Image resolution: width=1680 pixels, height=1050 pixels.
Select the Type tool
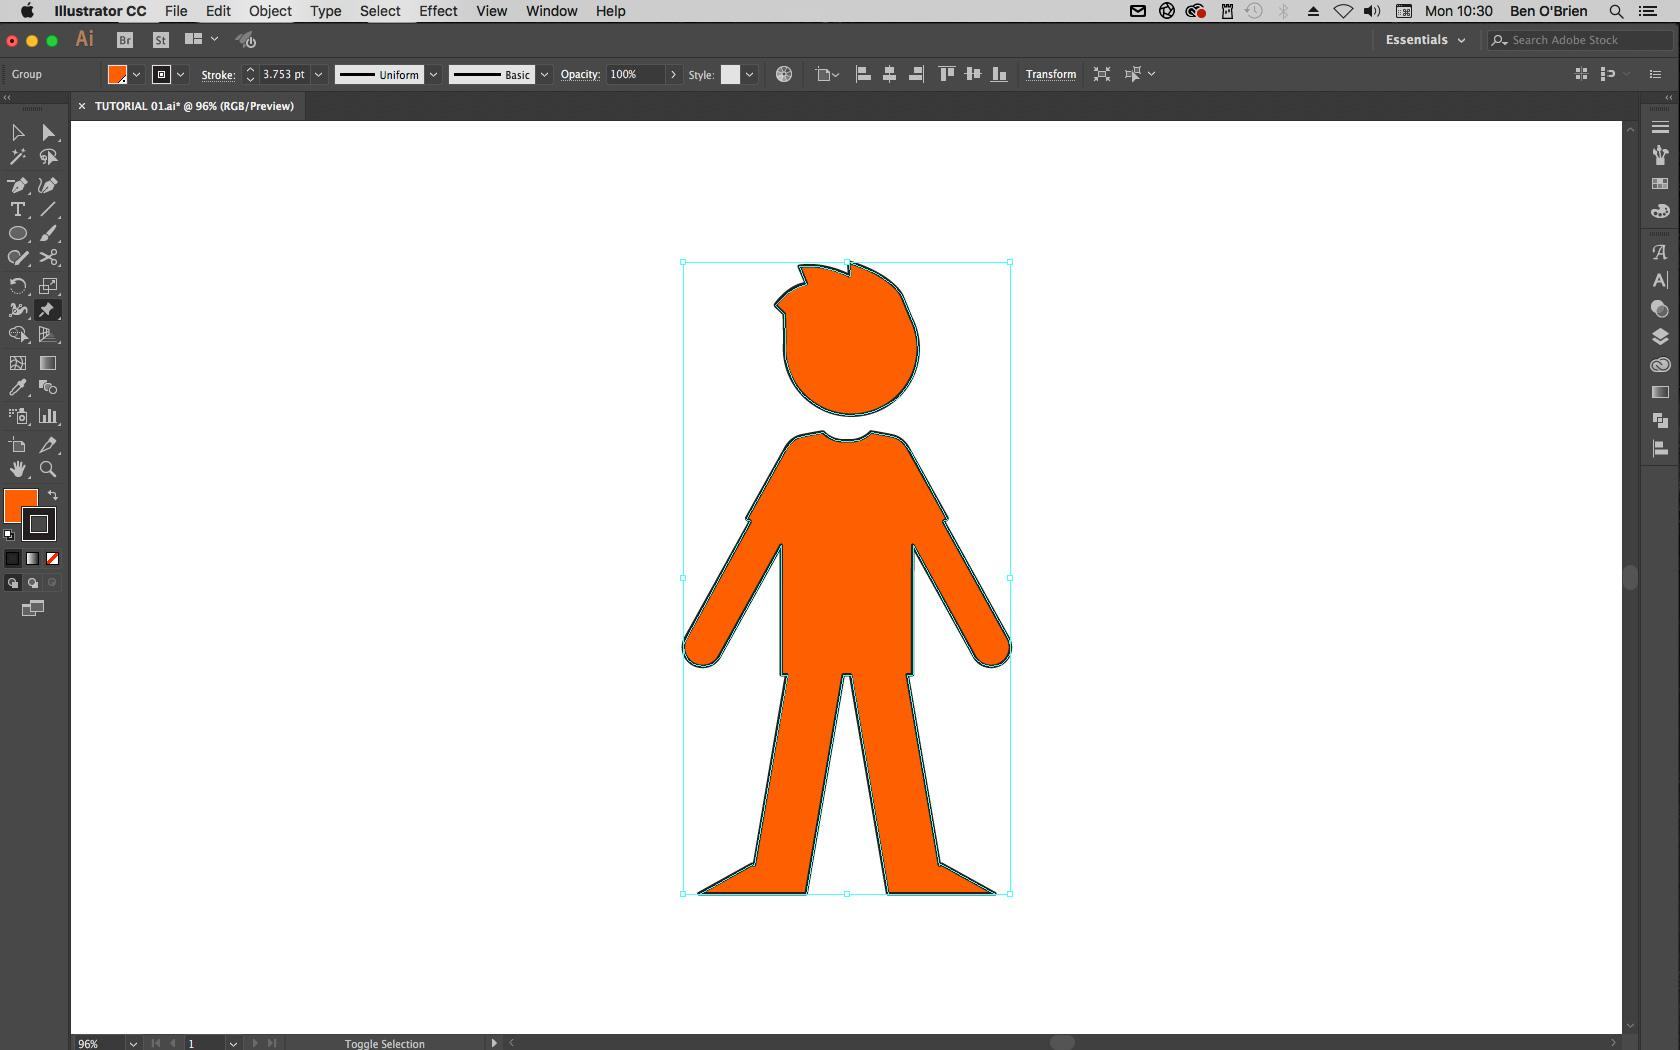point(18,209)
